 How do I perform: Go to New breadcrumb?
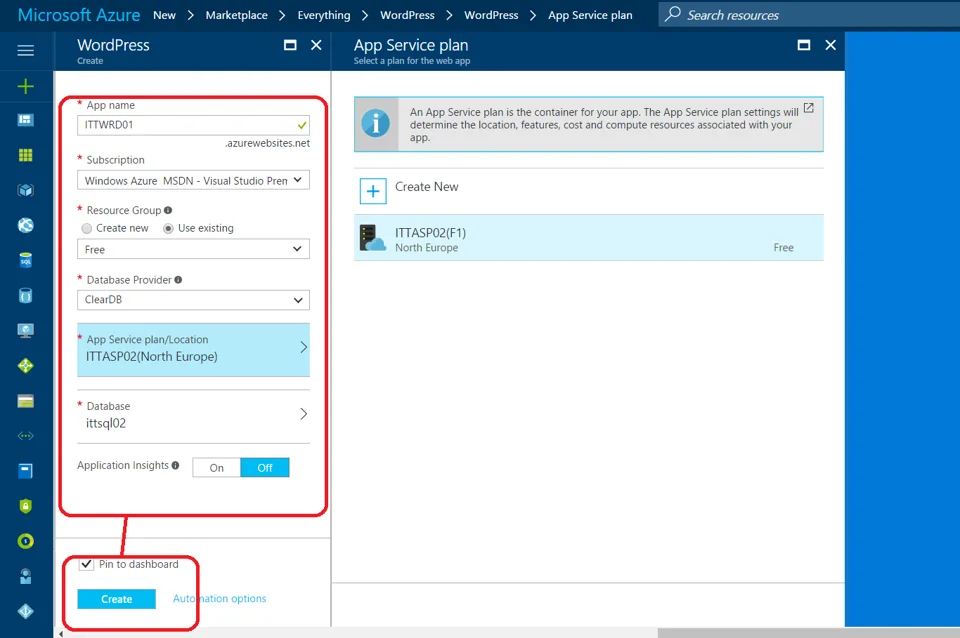pos(164,15)
